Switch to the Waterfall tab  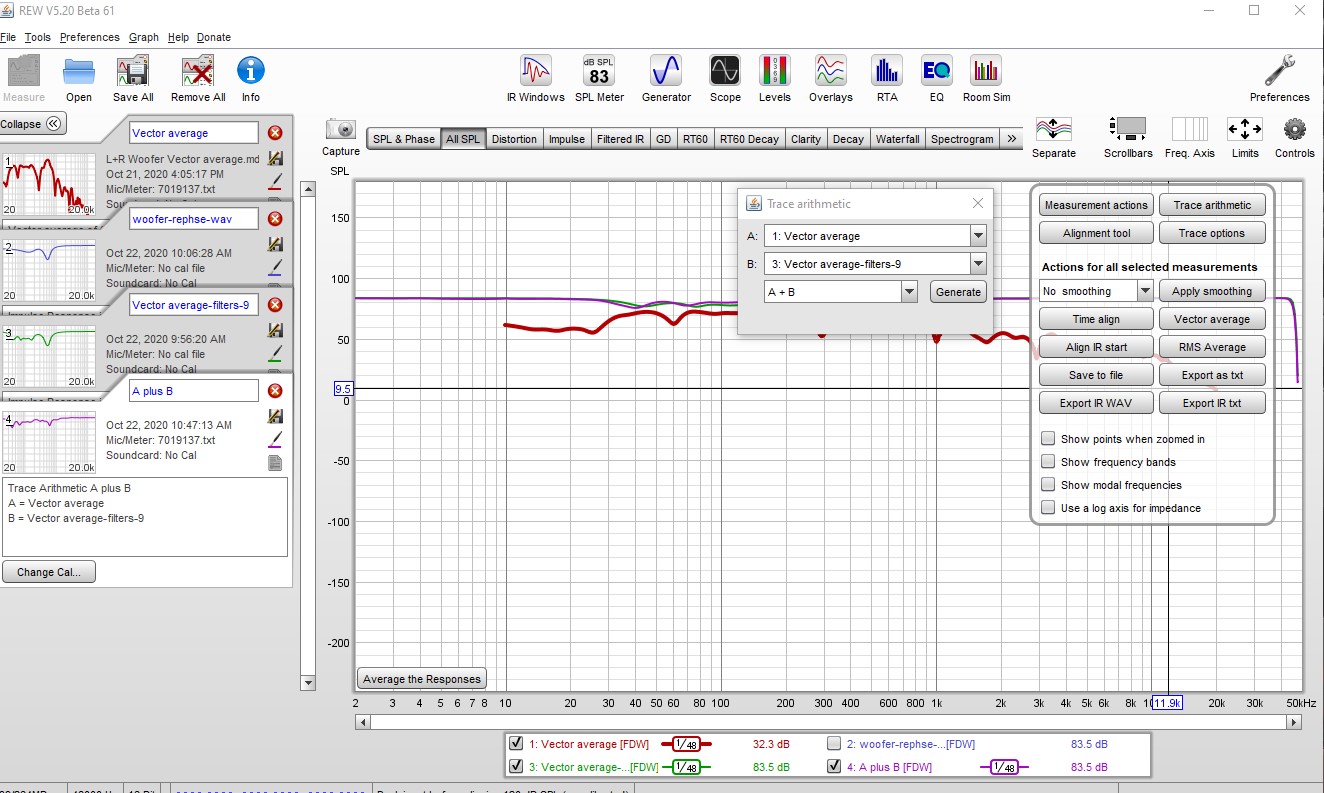[x=897, y=139]
